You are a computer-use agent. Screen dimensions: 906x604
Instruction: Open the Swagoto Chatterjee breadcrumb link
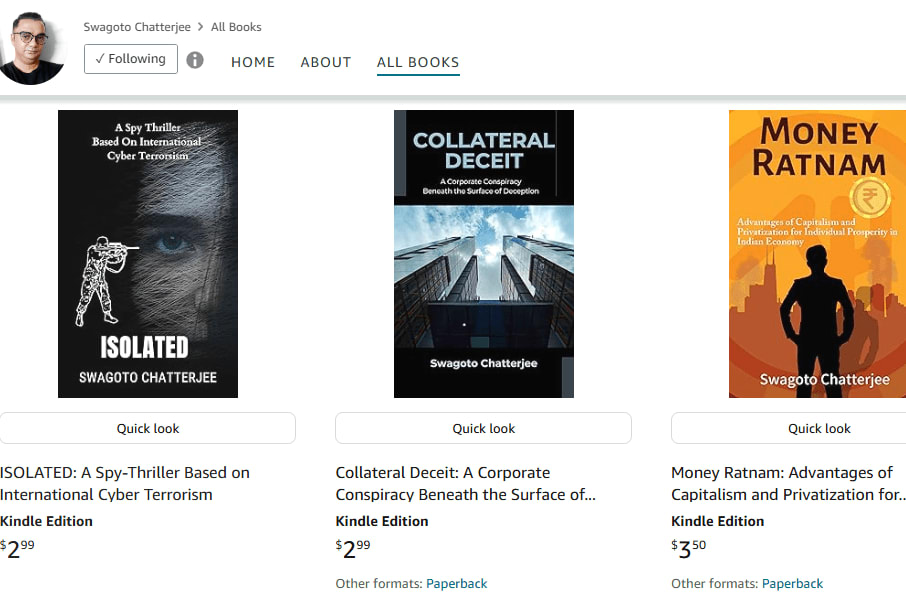coord(137,27)
